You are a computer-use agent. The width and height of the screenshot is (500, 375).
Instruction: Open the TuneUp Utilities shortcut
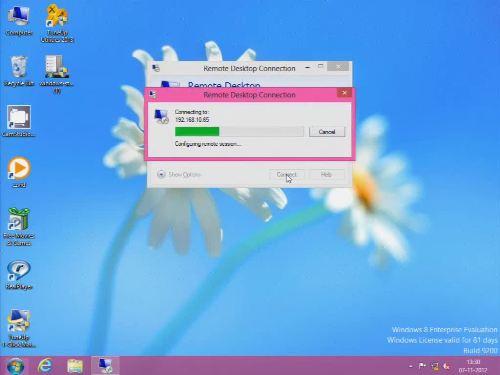57,23
